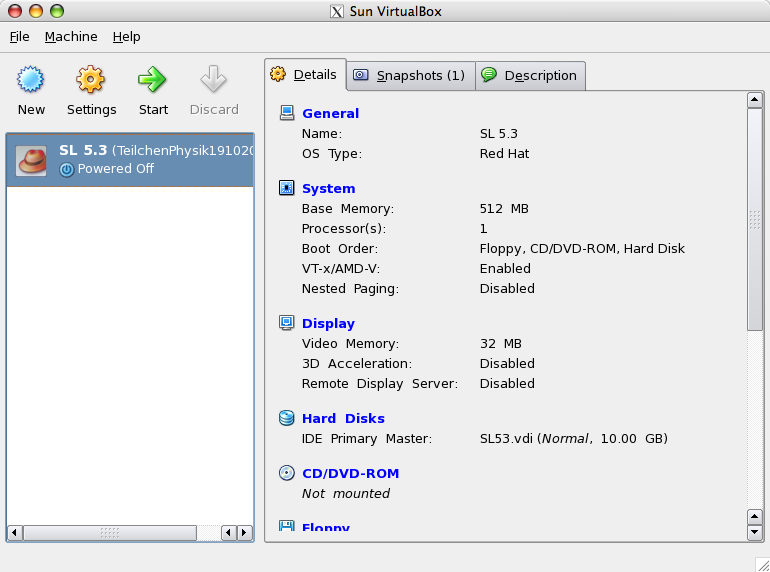Switch to the Snapshots (1) tab

click(411, 76)
